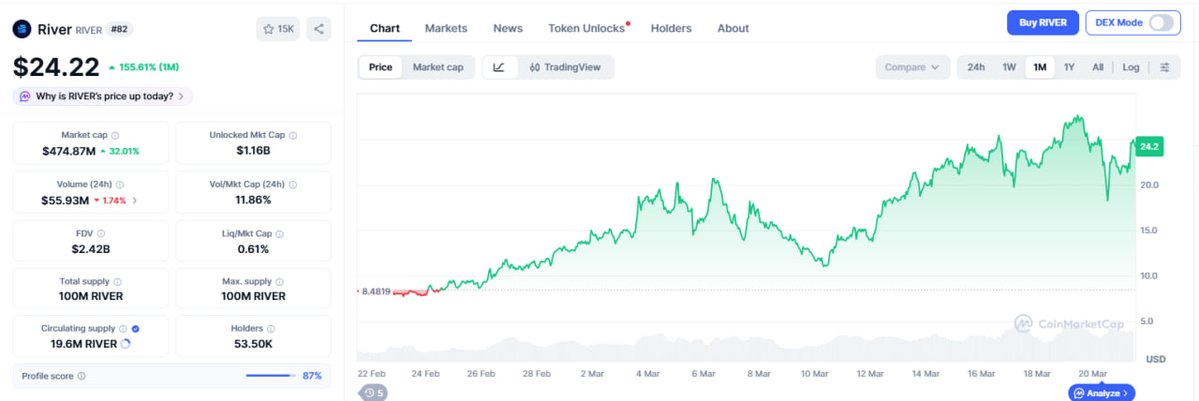Click the $24.22 price text
Viewport: 1199px width, 401px height.
click(x=56, y=67)
